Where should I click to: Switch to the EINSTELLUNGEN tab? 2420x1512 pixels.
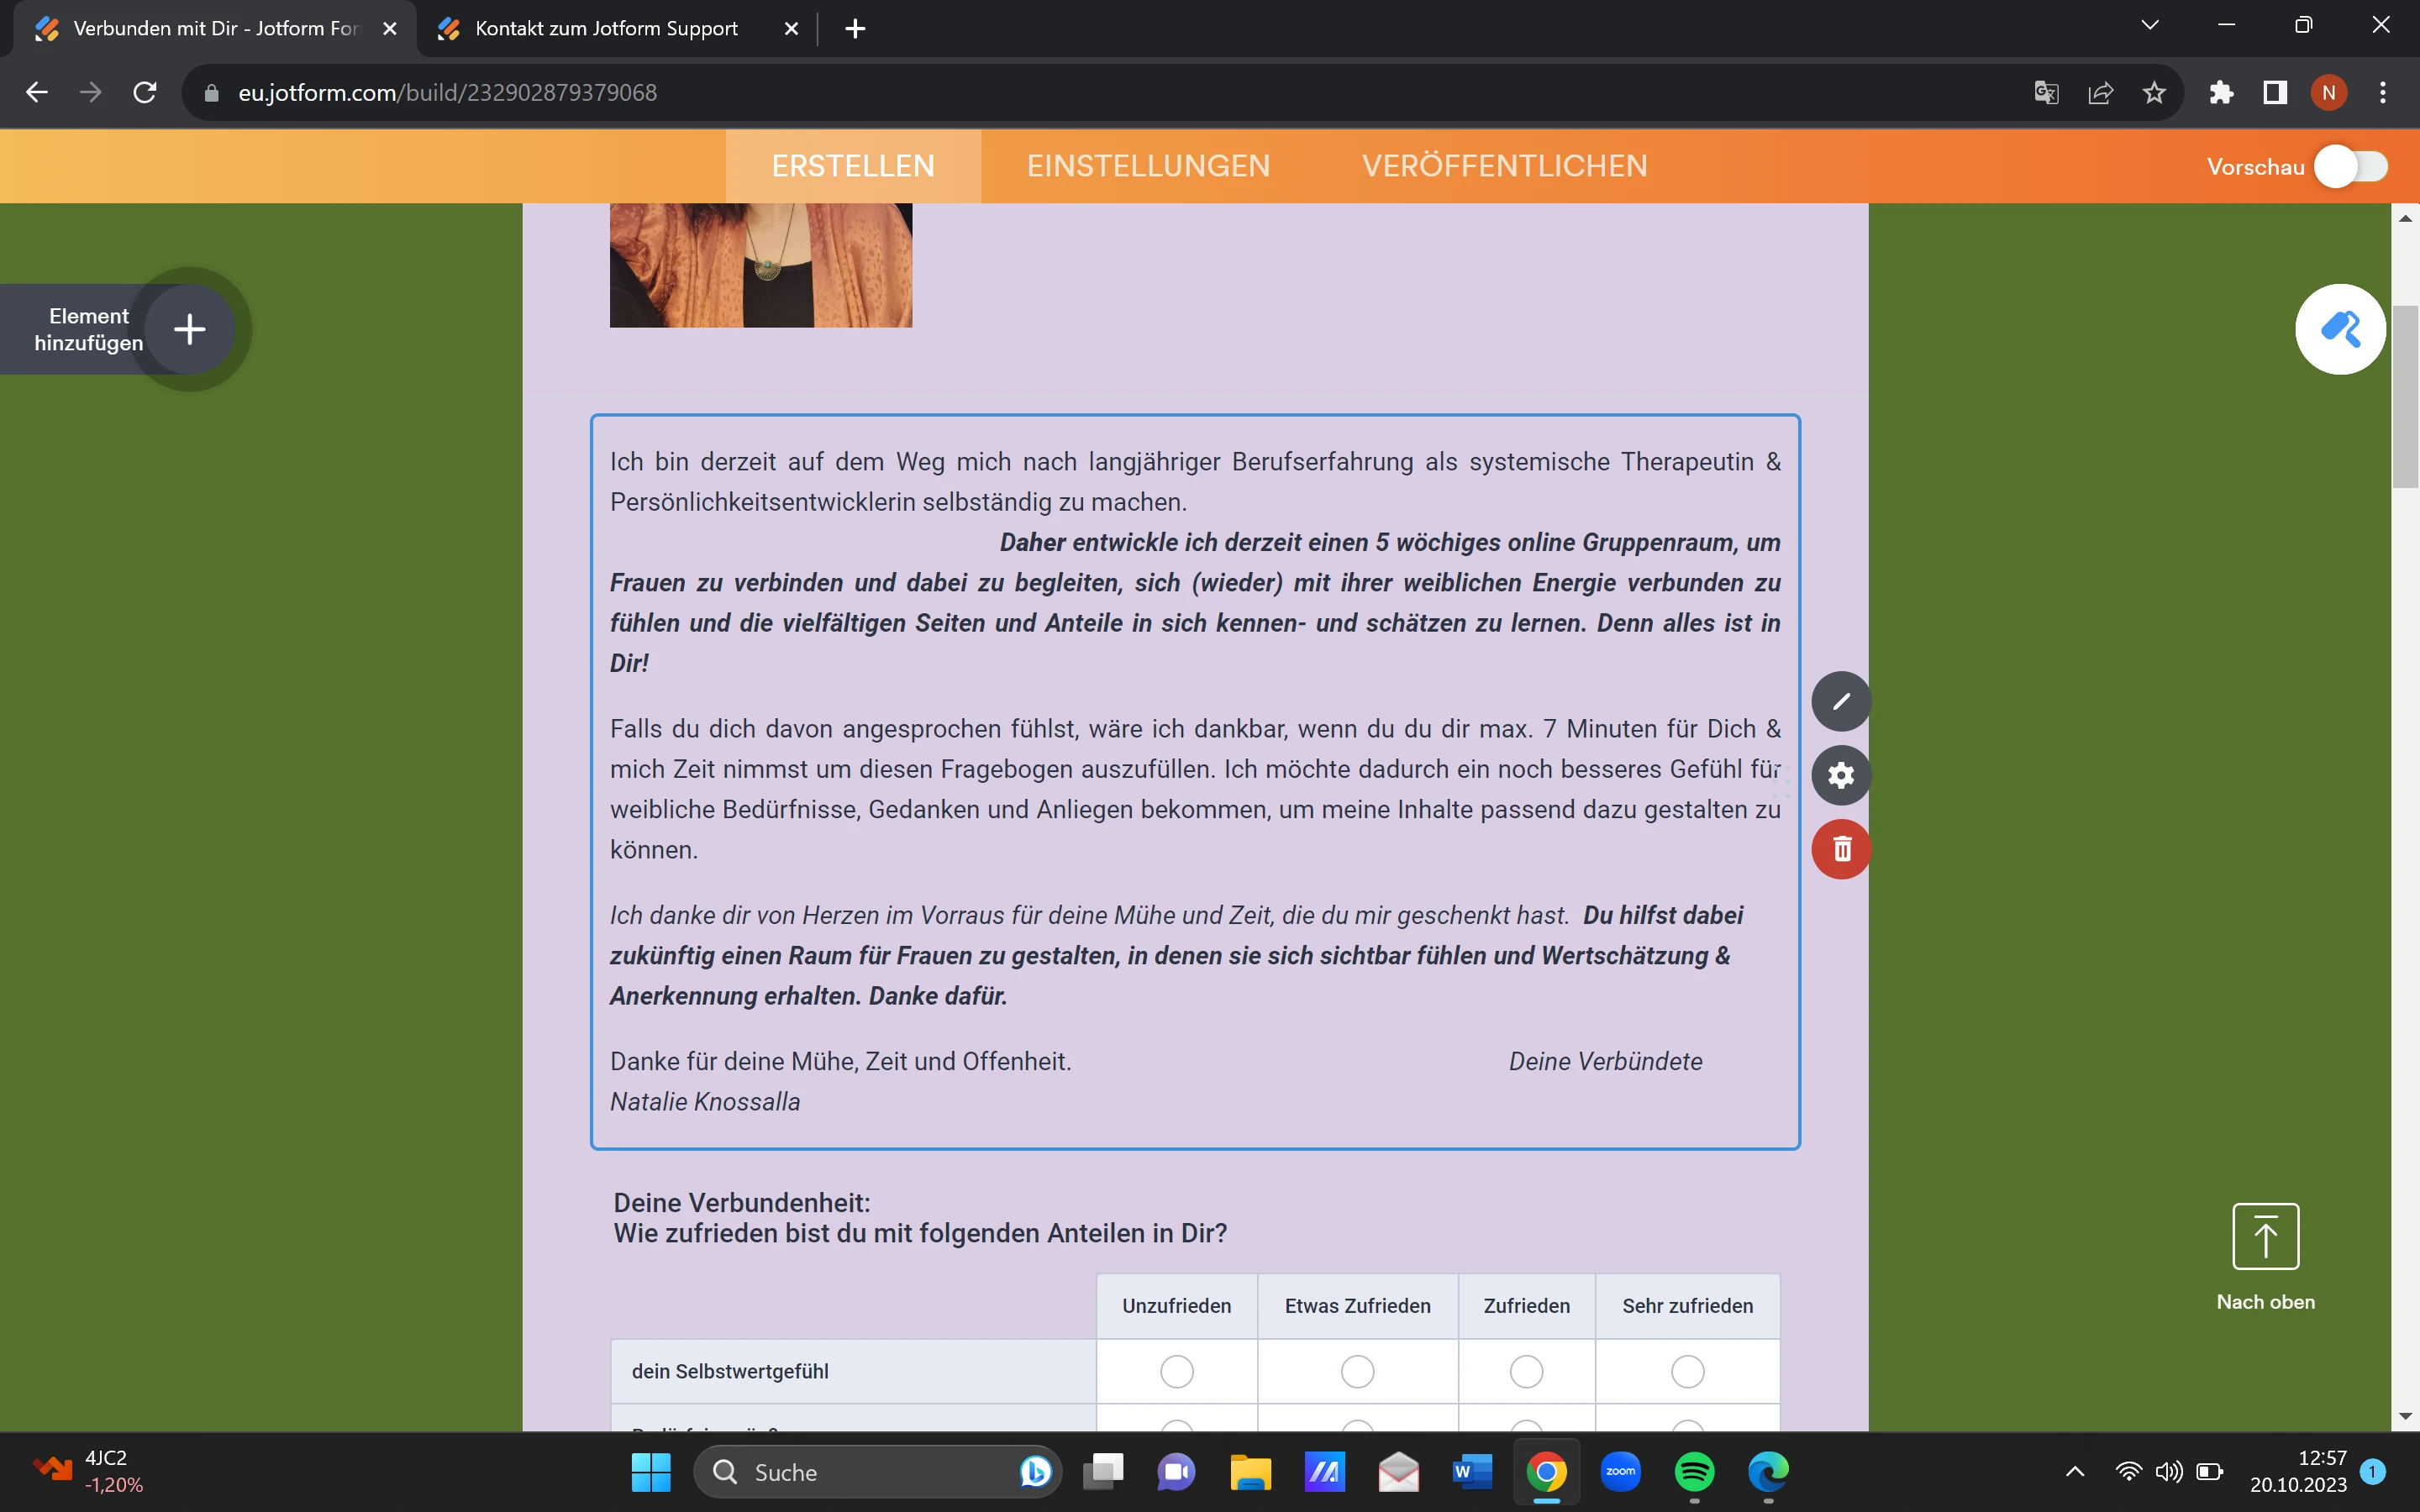1147,165
